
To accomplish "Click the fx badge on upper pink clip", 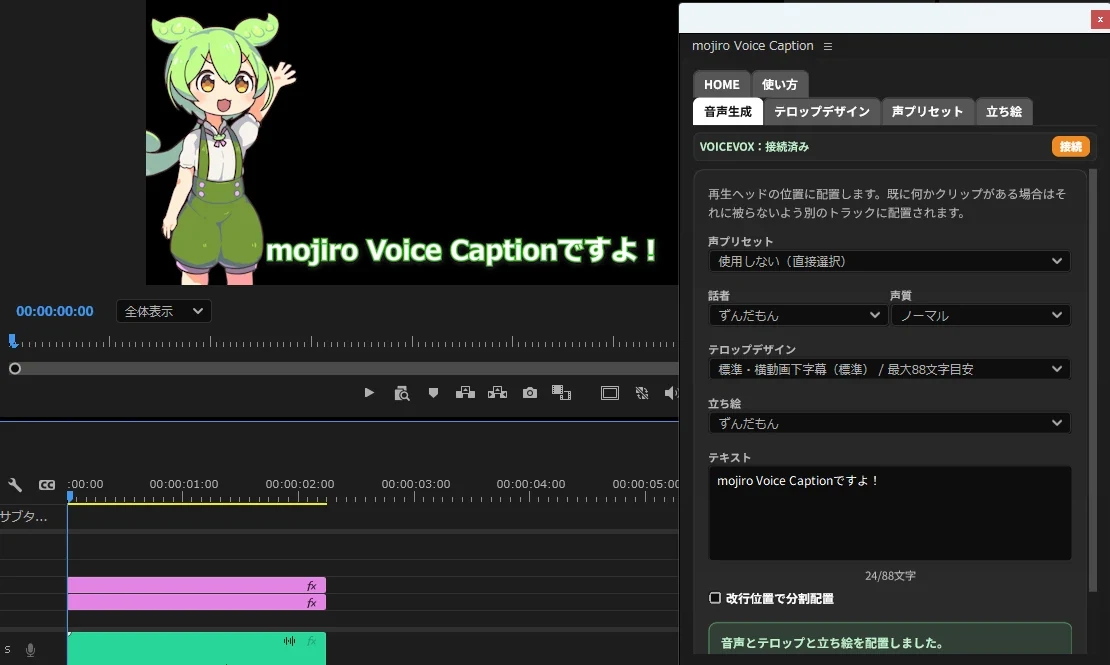I will (311, 586).
